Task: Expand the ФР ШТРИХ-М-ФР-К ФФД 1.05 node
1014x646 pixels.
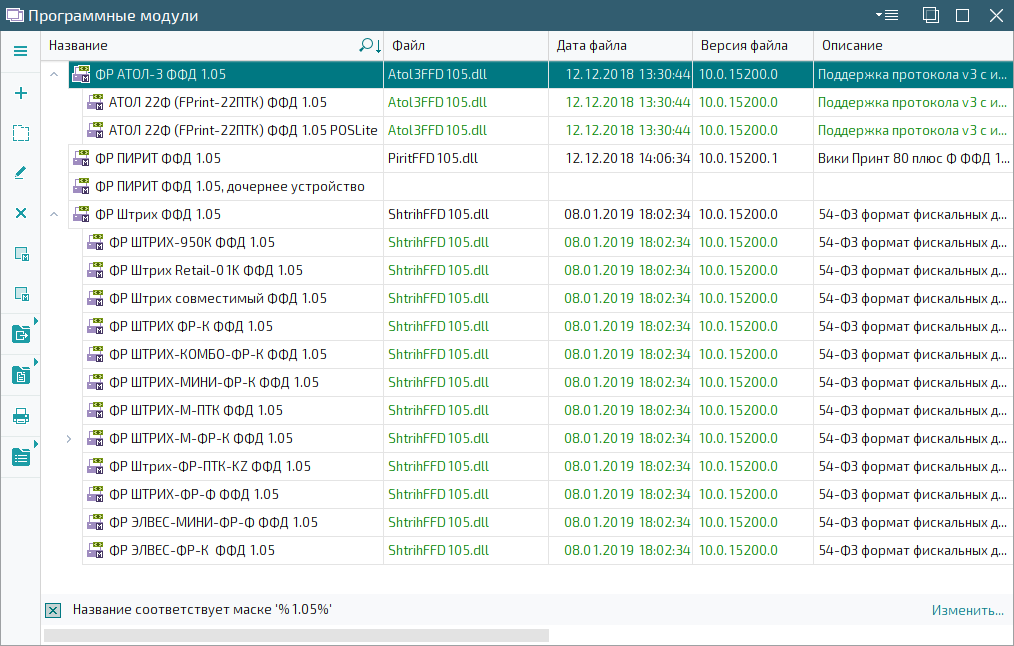Action: [68, 438]
